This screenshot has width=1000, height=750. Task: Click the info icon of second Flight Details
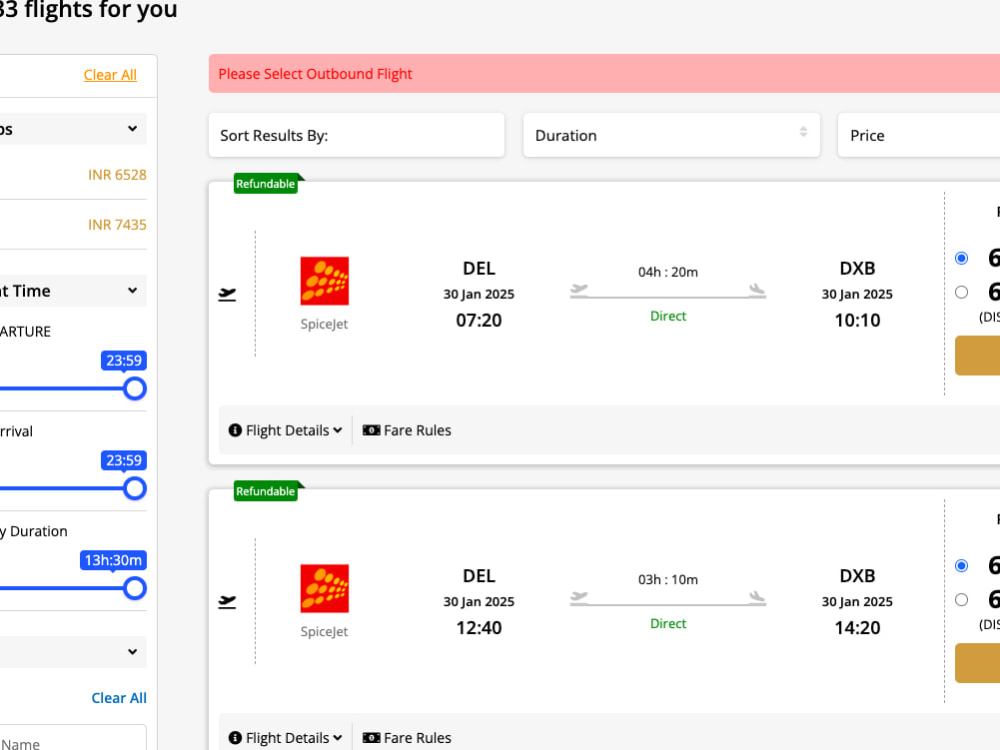[x=235, y=738]
